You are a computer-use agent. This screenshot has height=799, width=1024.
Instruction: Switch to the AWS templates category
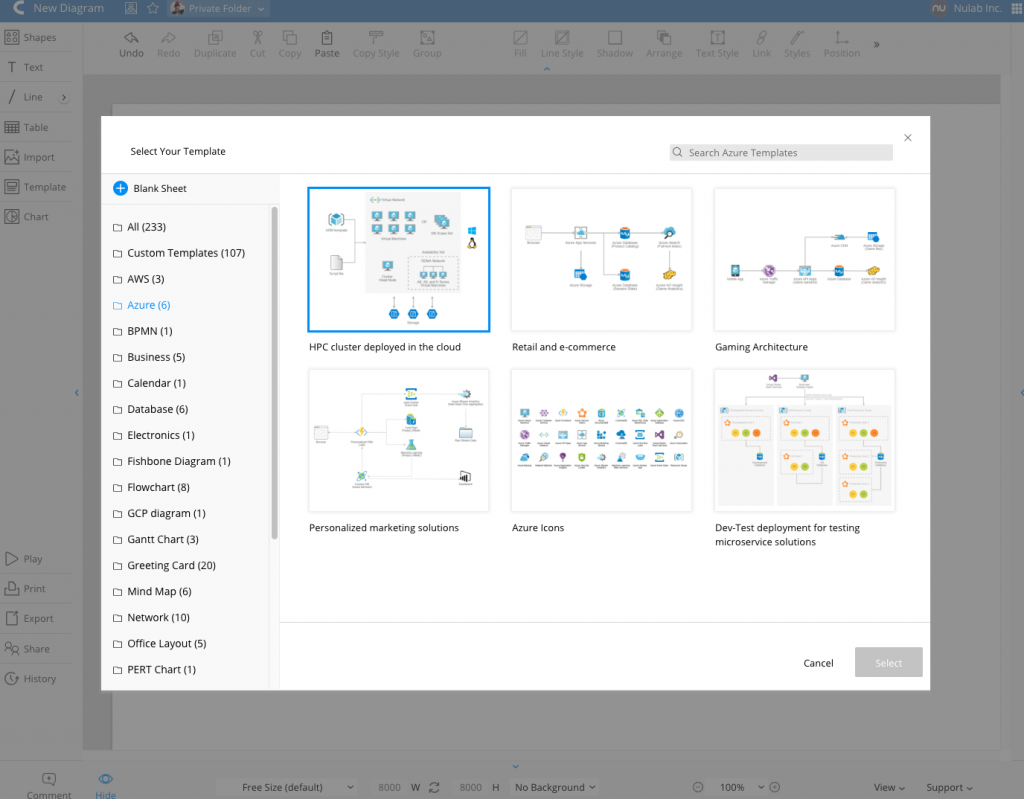pyautogui.click(x=143, y=279)
